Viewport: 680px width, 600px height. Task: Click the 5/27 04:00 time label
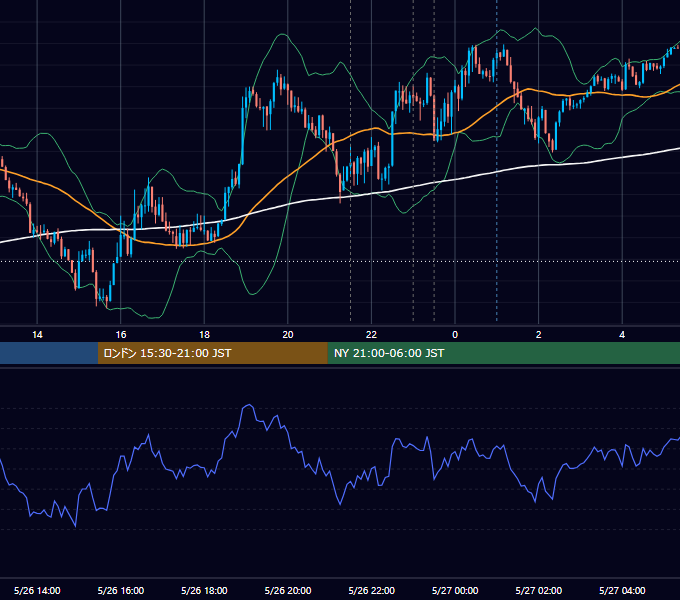click(x=622, y=590)
